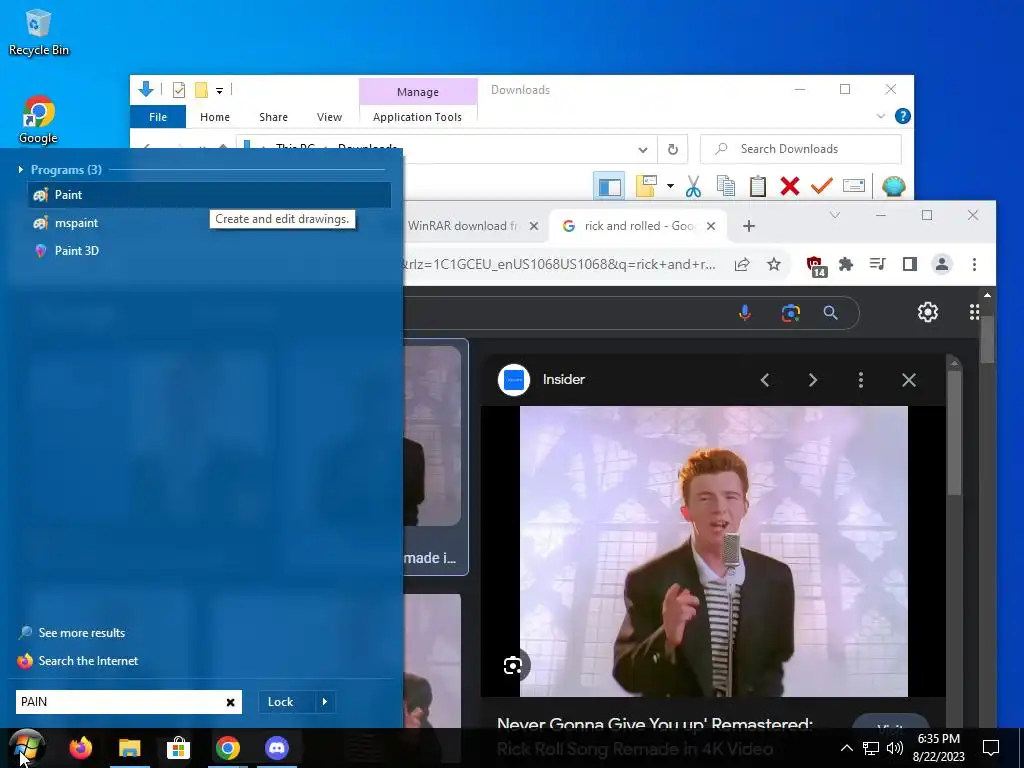The height and width of the screenshot is (768, 1024).
Task: Open Chrome's tab search dropdown arrow
Action: click(x=835, y=215)
